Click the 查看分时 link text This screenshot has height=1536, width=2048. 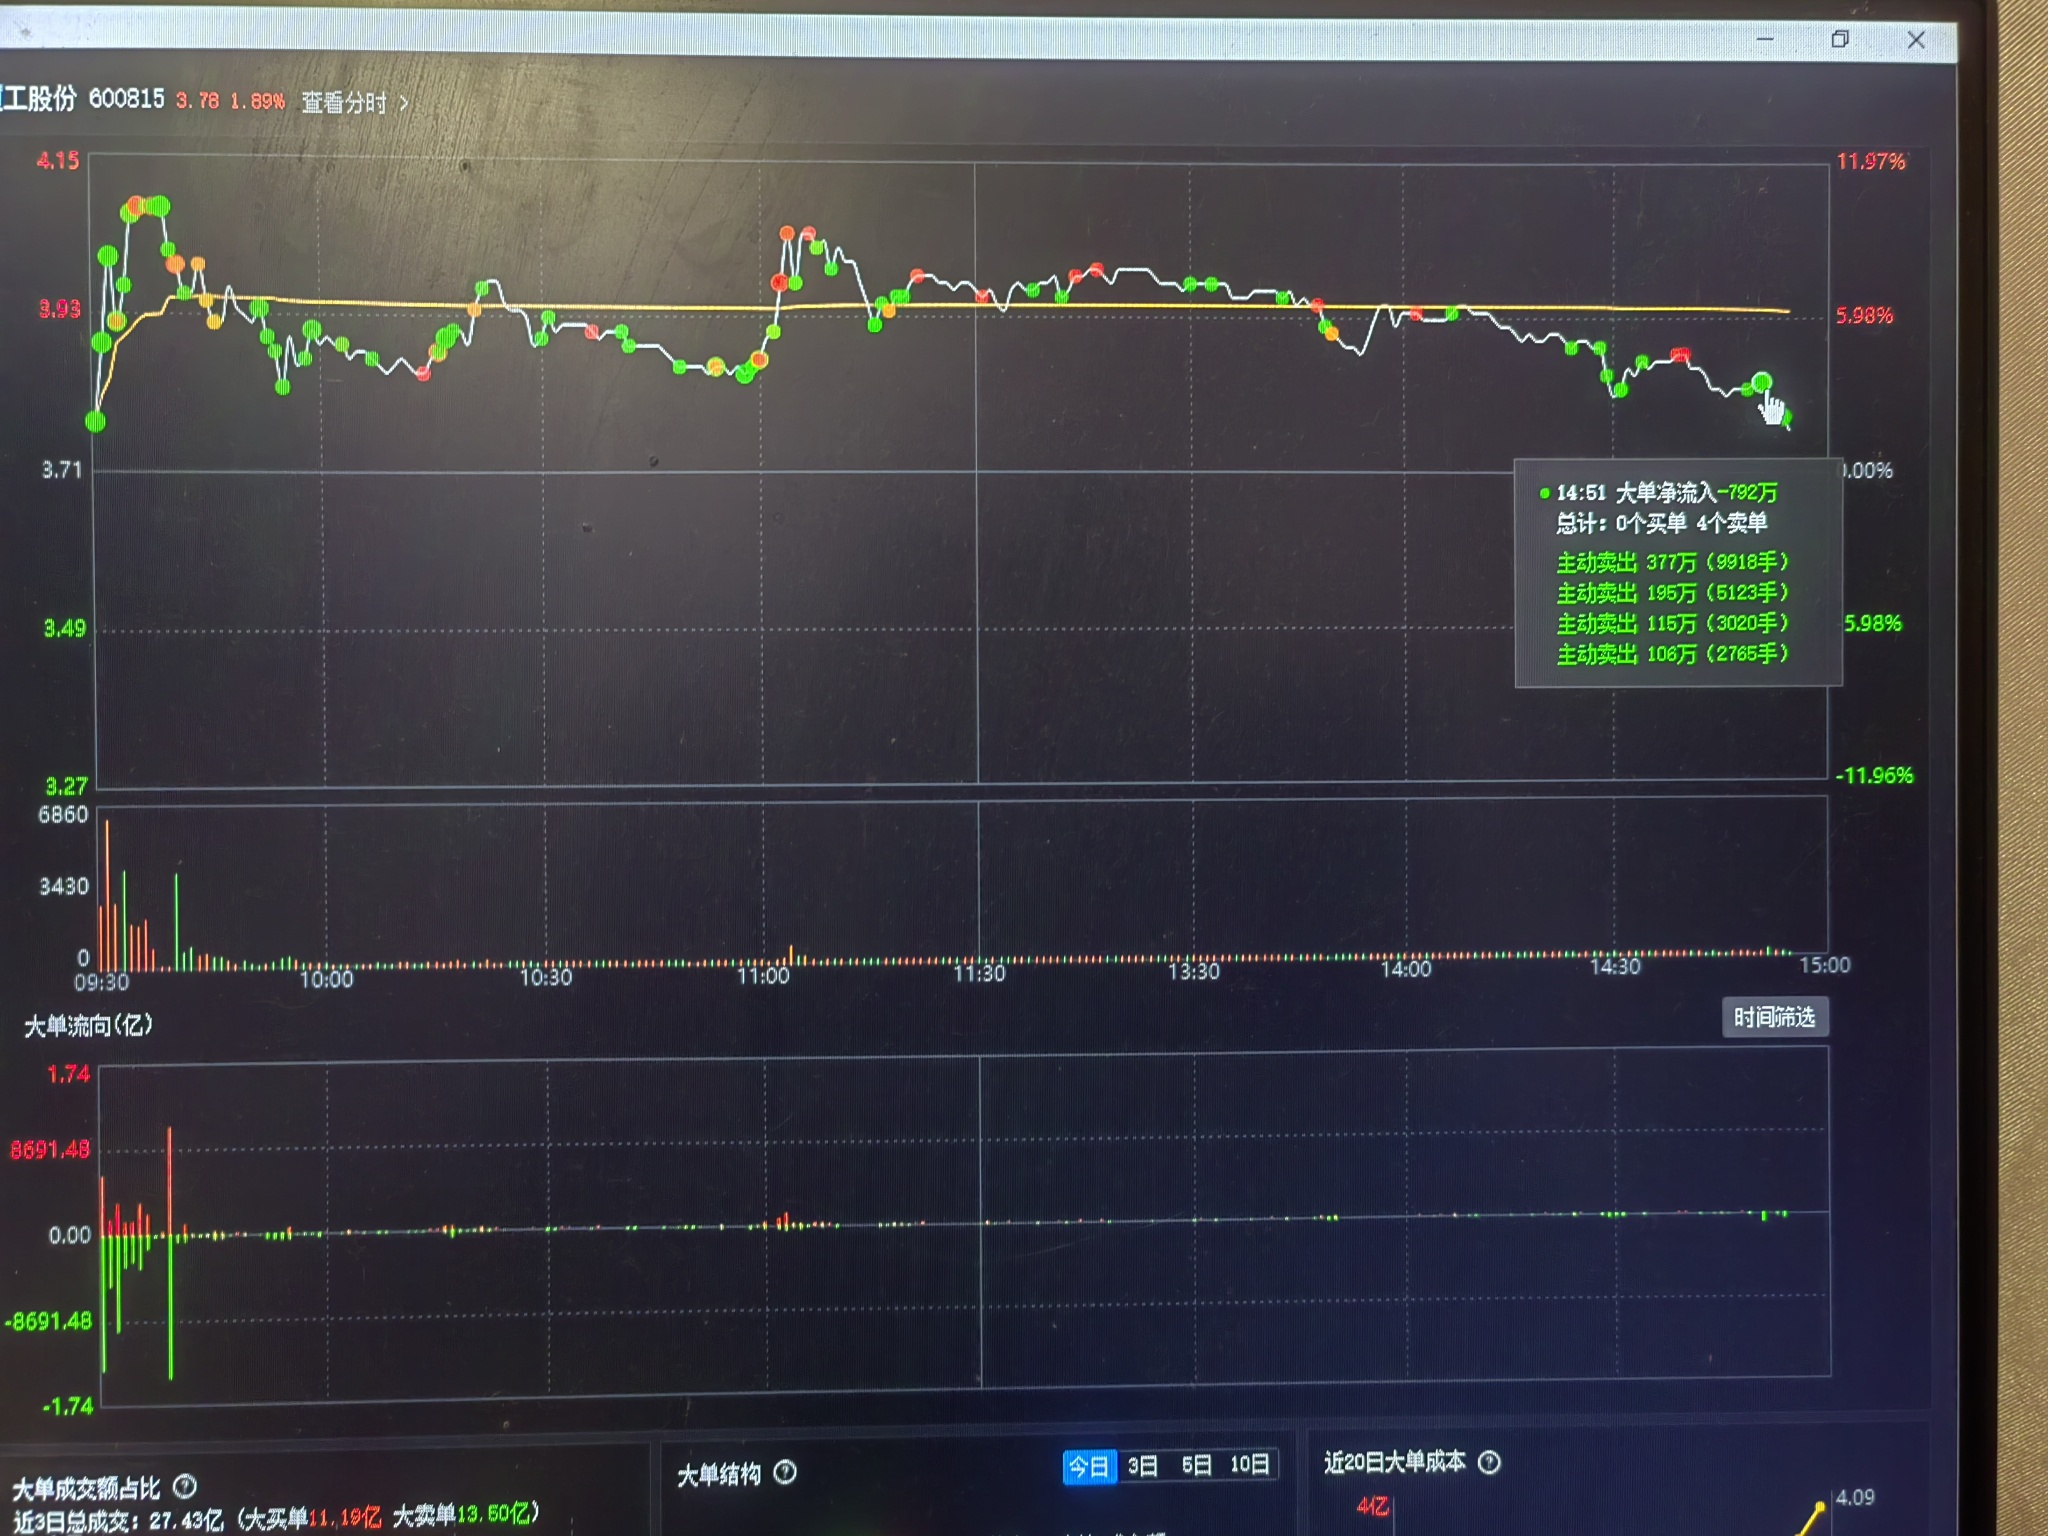(x=344, y=103)
